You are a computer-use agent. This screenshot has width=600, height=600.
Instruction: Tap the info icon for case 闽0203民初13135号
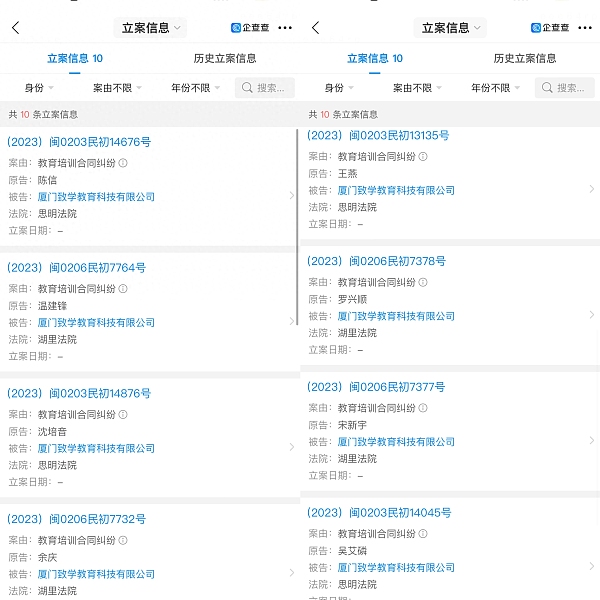click(423, 157)
